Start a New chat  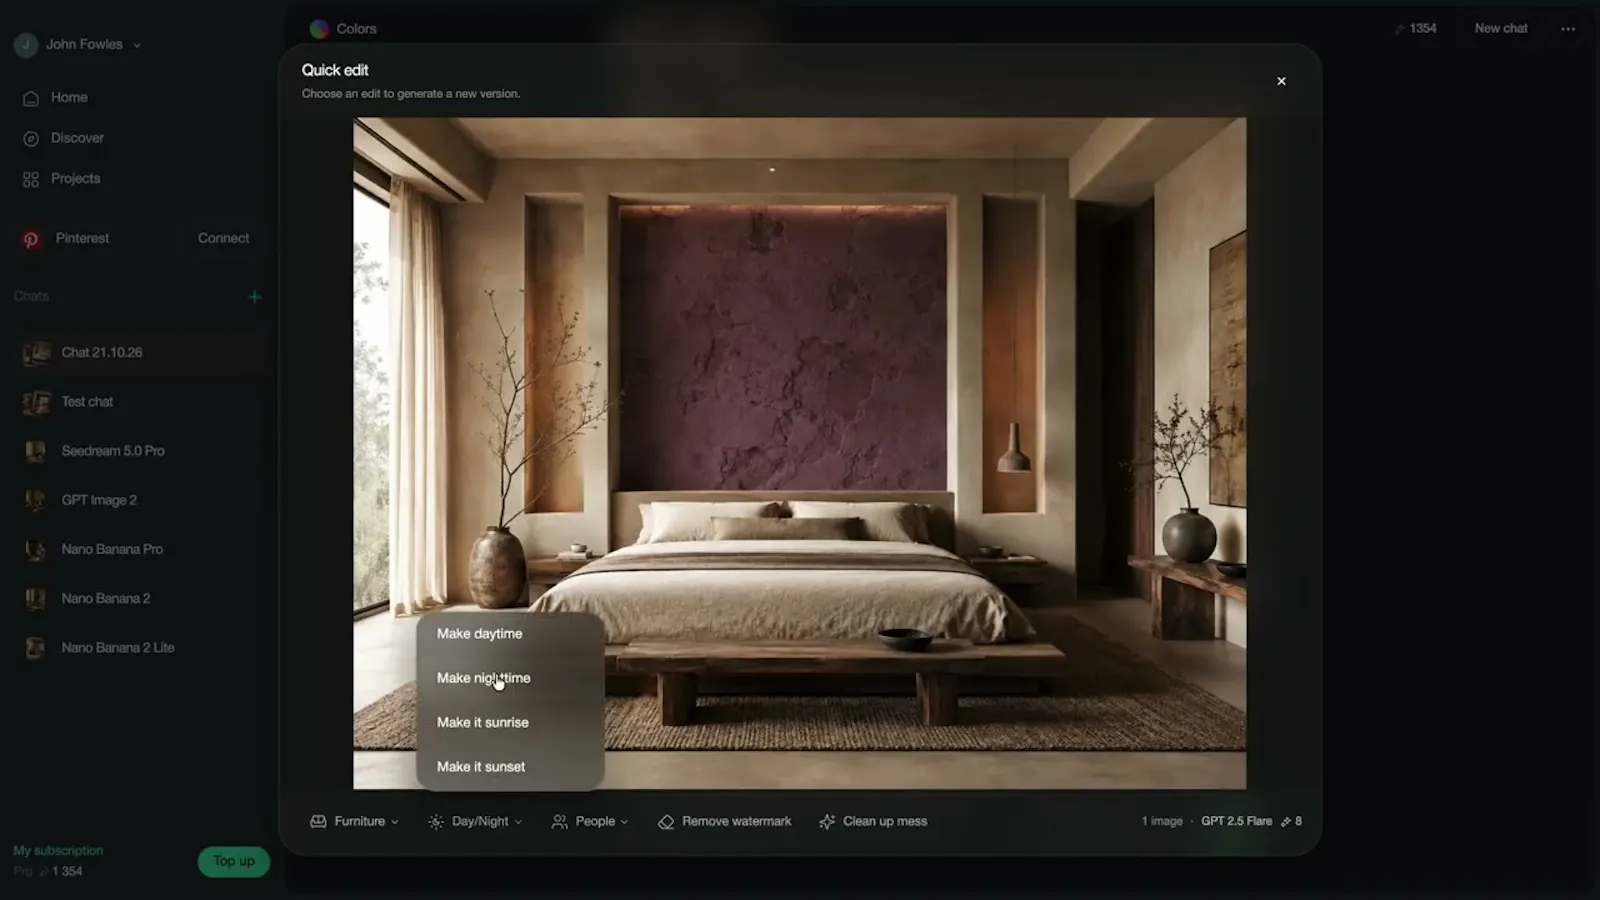[1501, 28]
